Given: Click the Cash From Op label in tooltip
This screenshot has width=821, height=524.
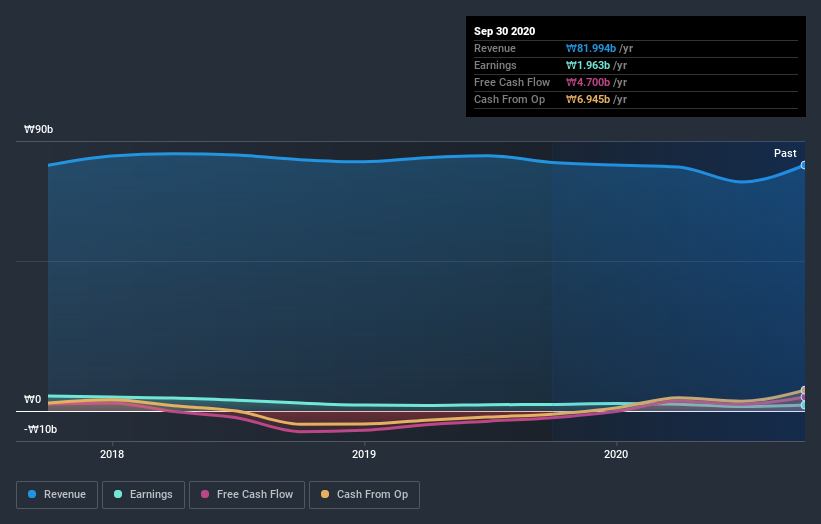Looking at the screenshot, I should 509,99.
